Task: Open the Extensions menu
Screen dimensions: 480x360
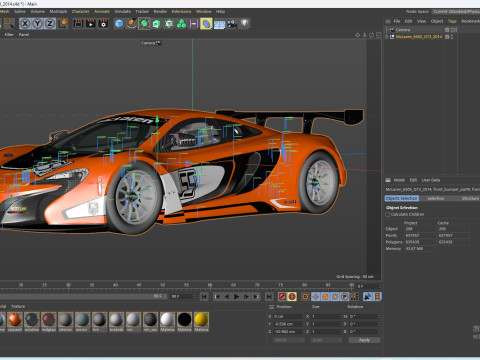Action: (x=182, y=11)
